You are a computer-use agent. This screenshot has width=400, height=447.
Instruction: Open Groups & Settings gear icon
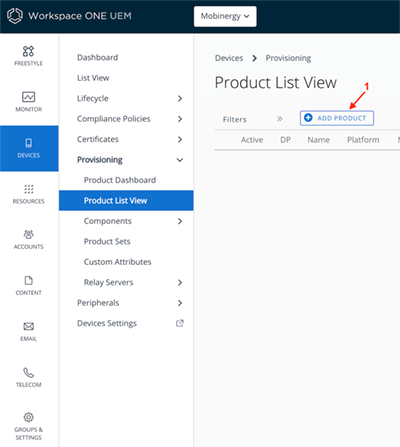(29, 417)
